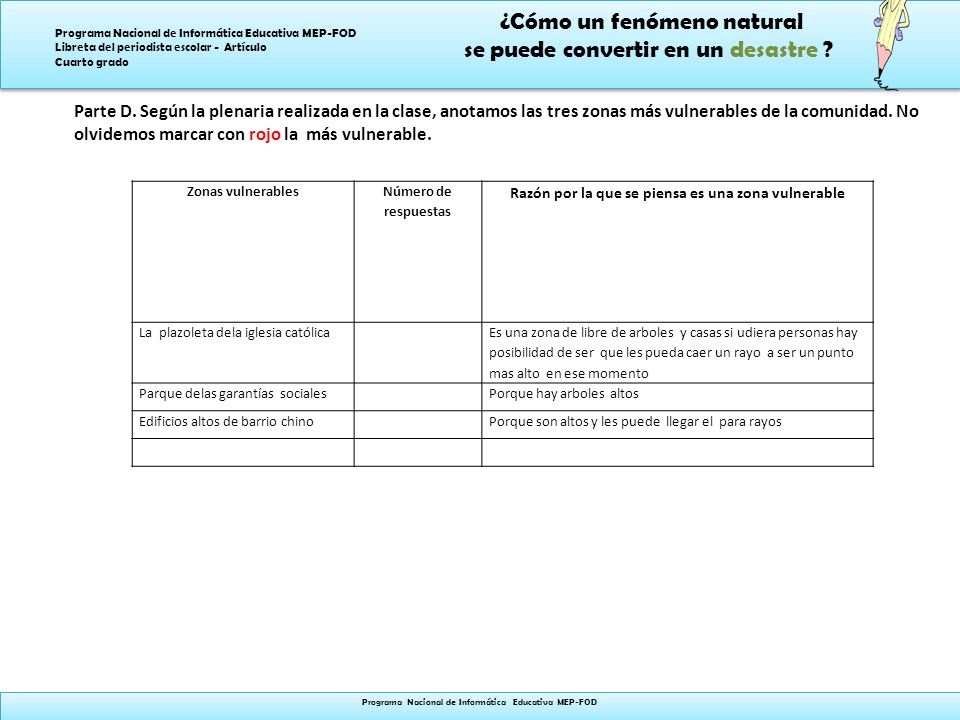This screenshot has height=720, width=960.
Task: Click reason 'Porque hay arboles altos'
Action: coord(677,397)
